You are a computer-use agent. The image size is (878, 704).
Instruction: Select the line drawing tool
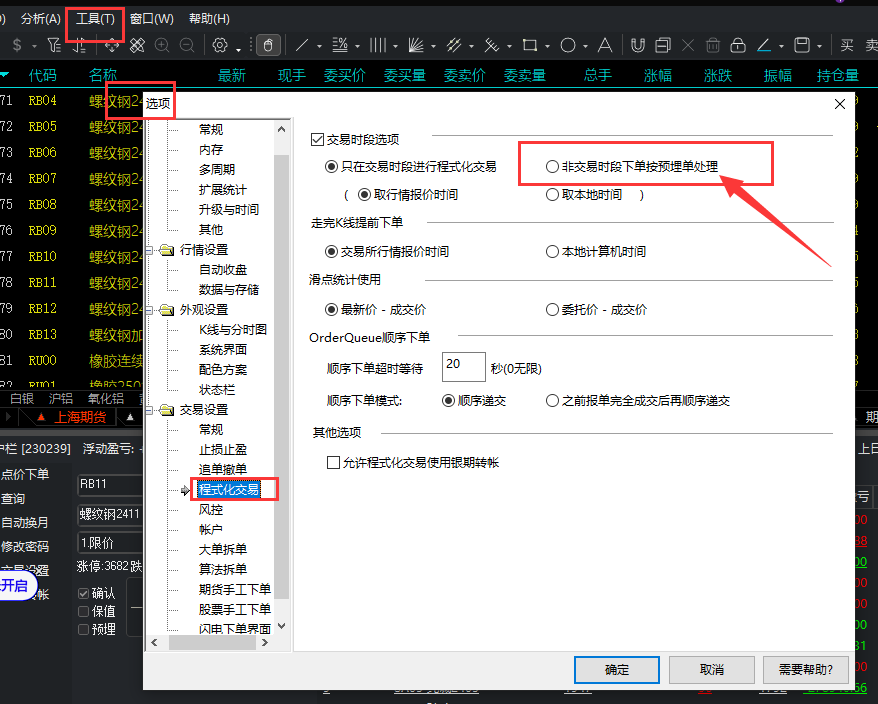[x=302, y=45]
